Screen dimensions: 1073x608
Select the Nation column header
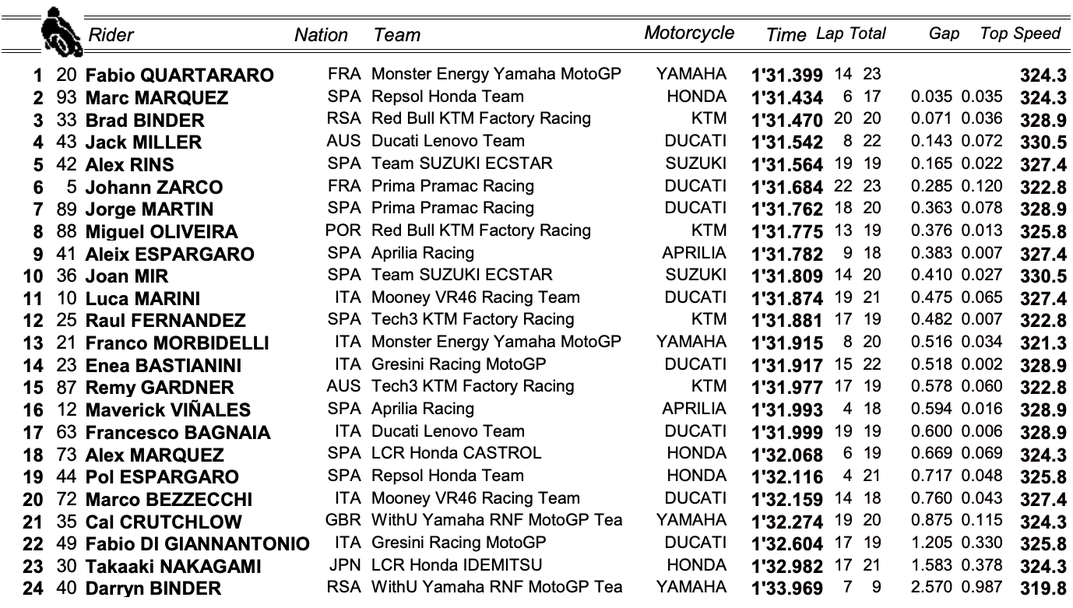point(321,35)
